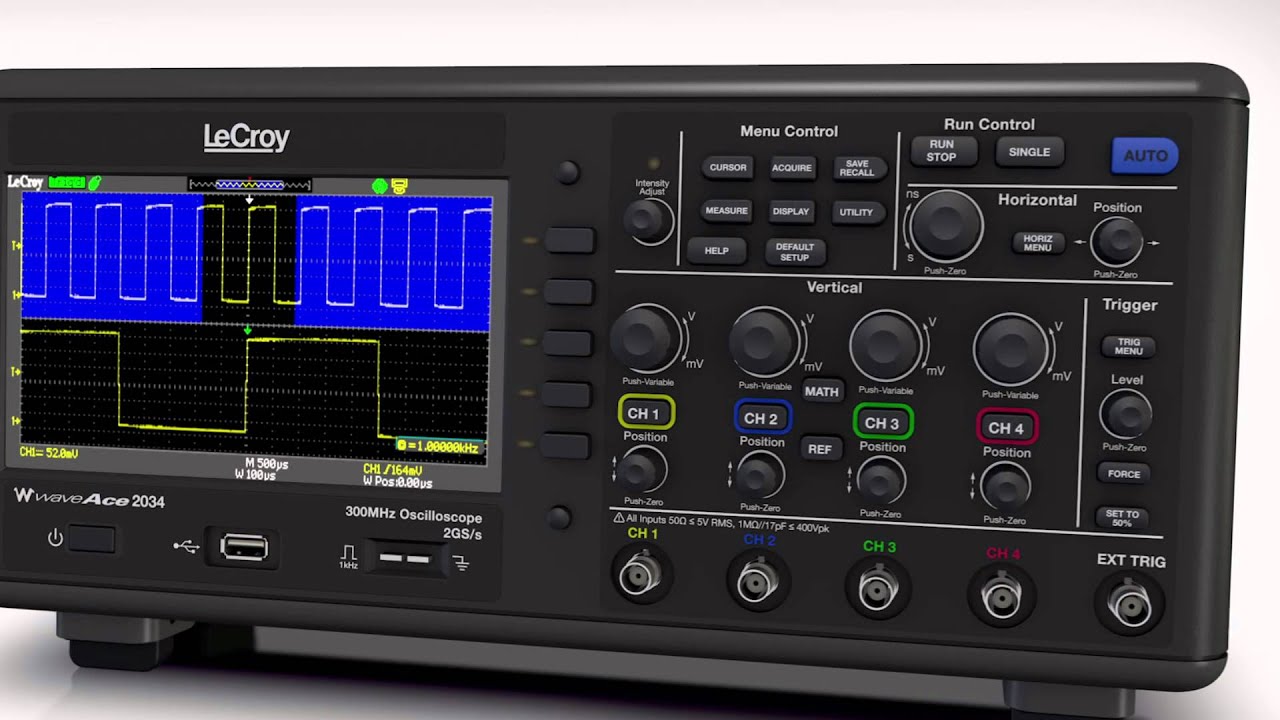Open the ACQUIRE menu
Screen dimensions: 1280x720
tap(791, 168)
